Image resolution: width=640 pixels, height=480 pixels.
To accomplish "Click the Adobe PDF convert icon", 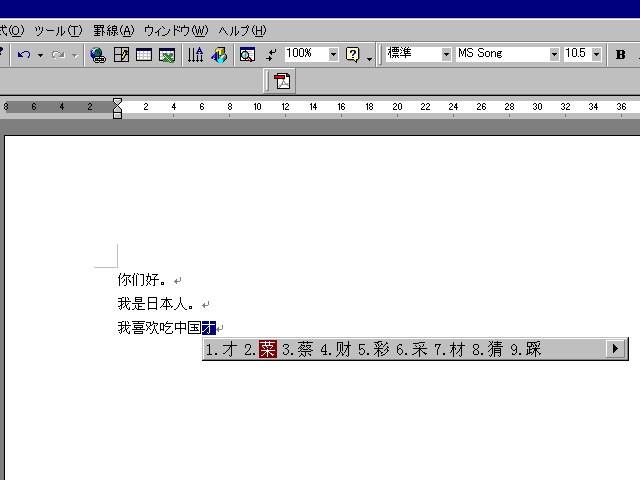I will (x=282, y=81).
